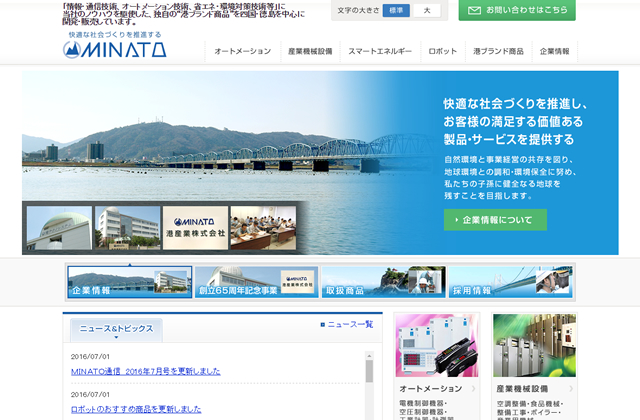Open the スマートエネルギー menu
This screenshot has width=640, height=420.
pyautogui.click(x=380, y=51)
